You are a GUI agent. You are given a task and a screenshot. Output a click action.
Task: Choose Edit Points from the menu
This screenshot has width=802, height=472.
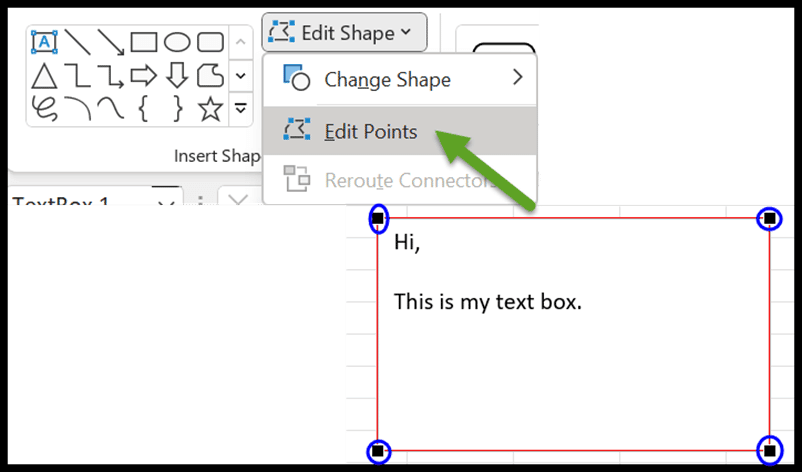pos(400,131)
